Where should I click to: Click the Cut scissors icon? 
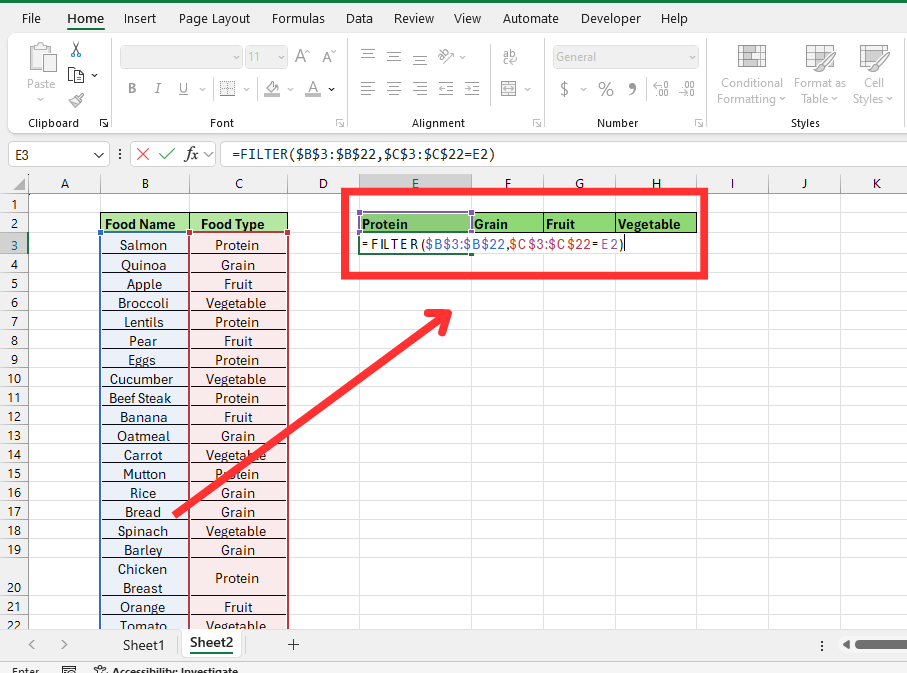[x=76, y=50]
